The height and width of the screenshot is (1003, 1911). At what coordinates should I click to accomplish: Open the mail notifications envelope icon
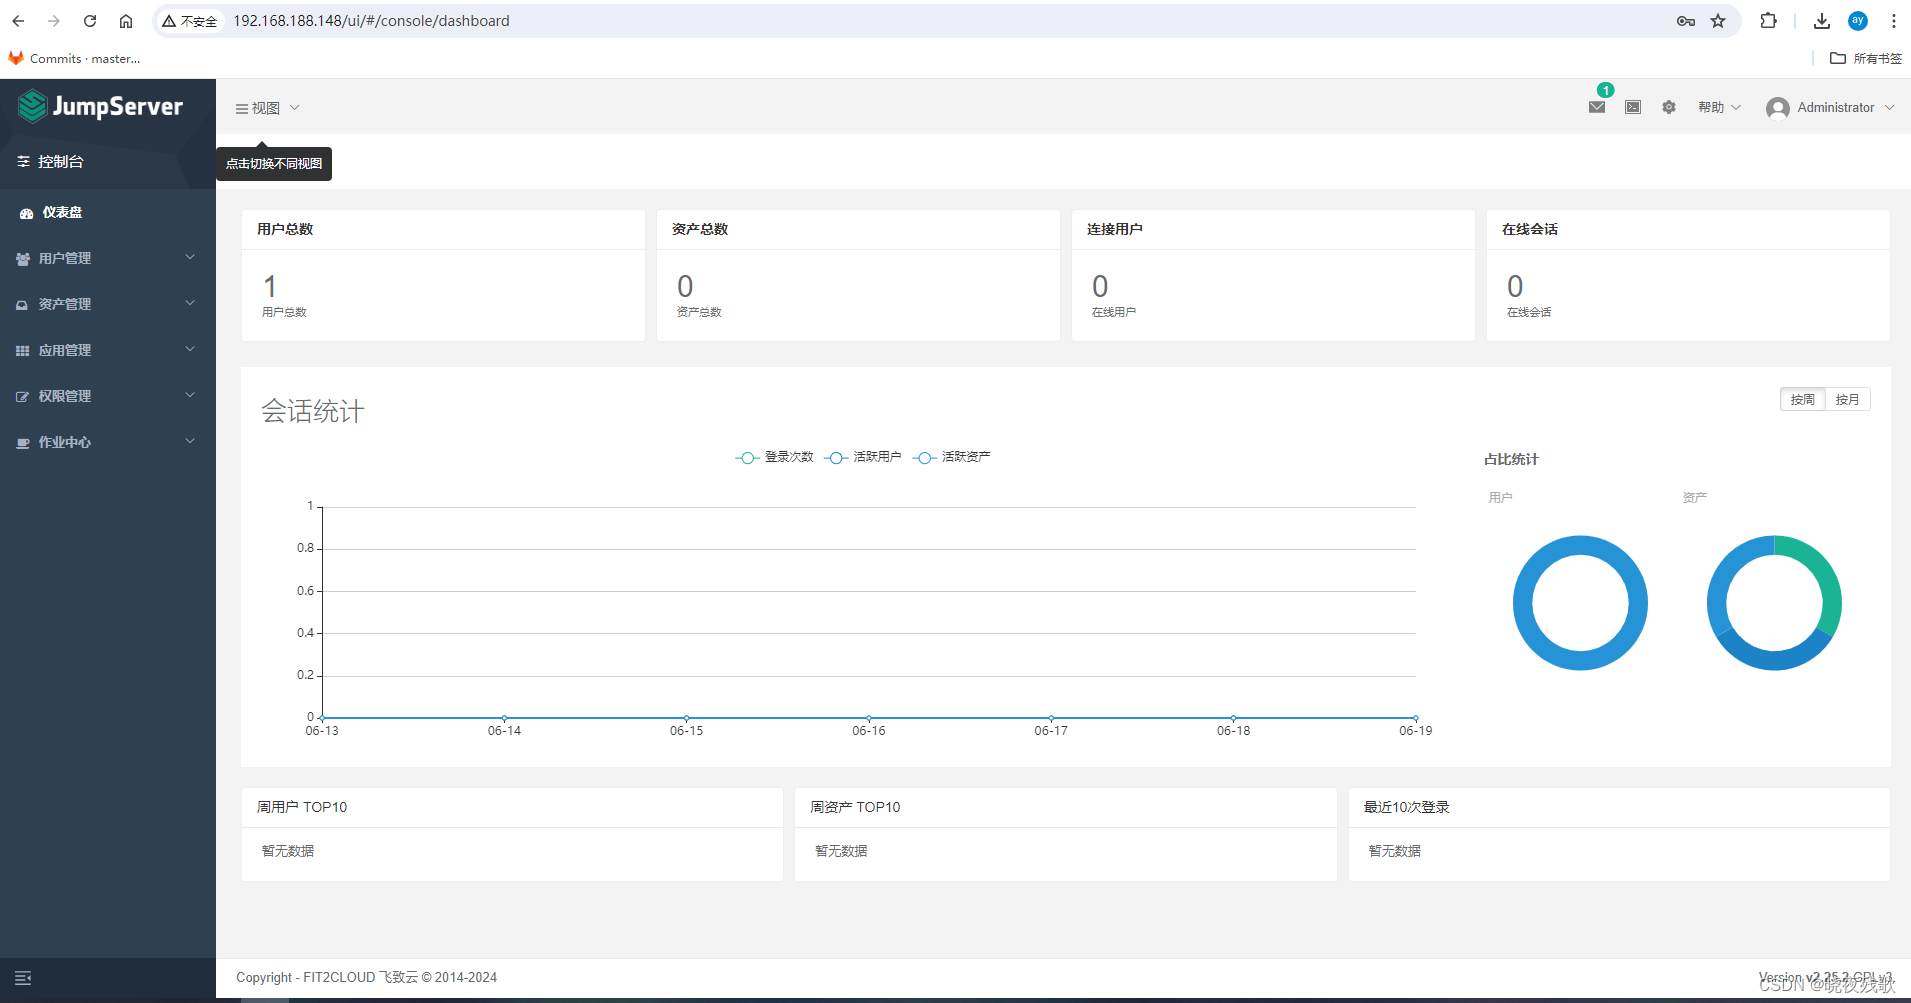point(1597,107)
